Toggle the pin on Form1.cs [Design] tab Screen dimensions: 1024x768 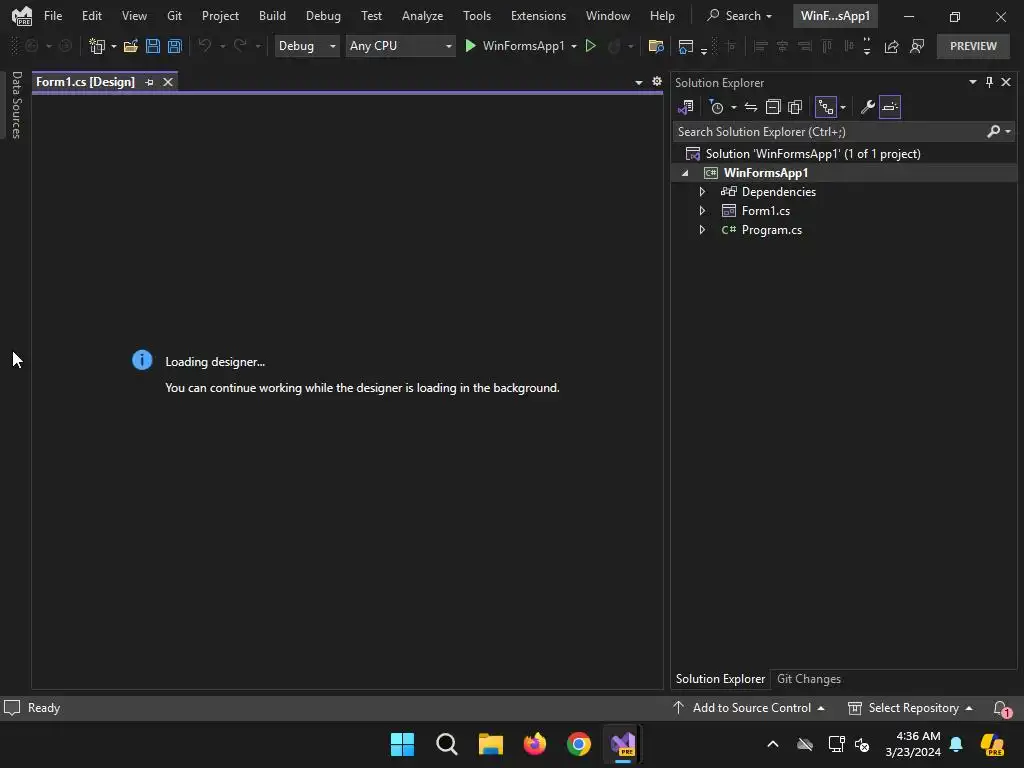pyautogui.click(x=150, y=82)
